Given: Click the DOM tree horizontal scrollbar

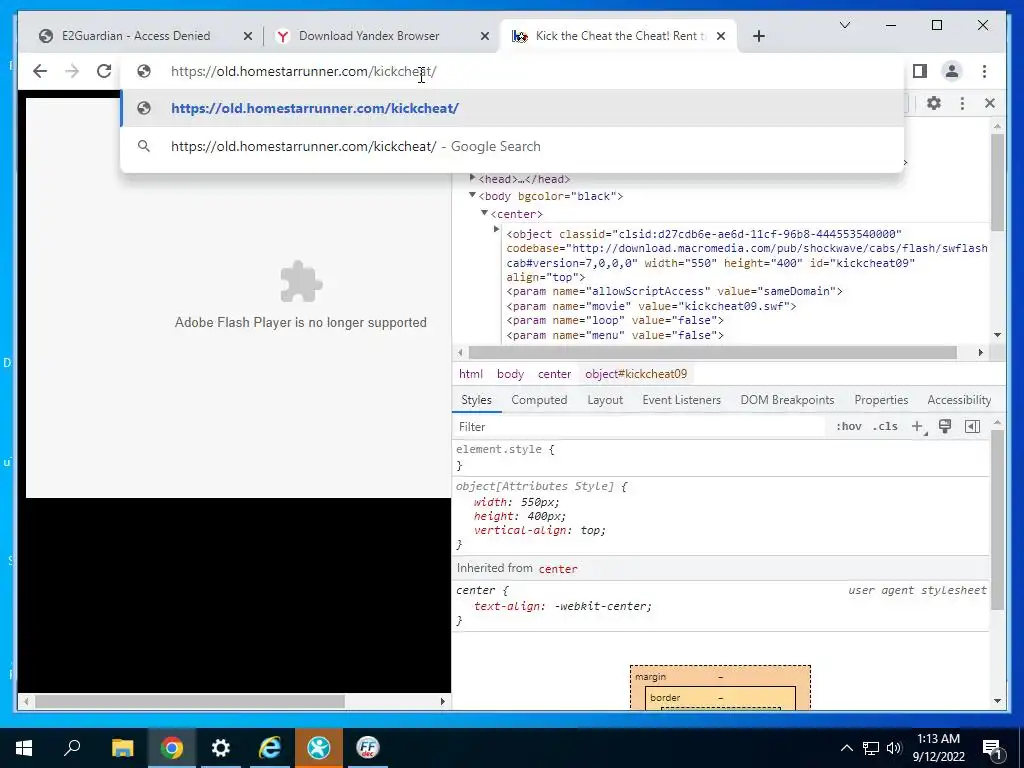Looking at the screenshot, I should (712, 353).
